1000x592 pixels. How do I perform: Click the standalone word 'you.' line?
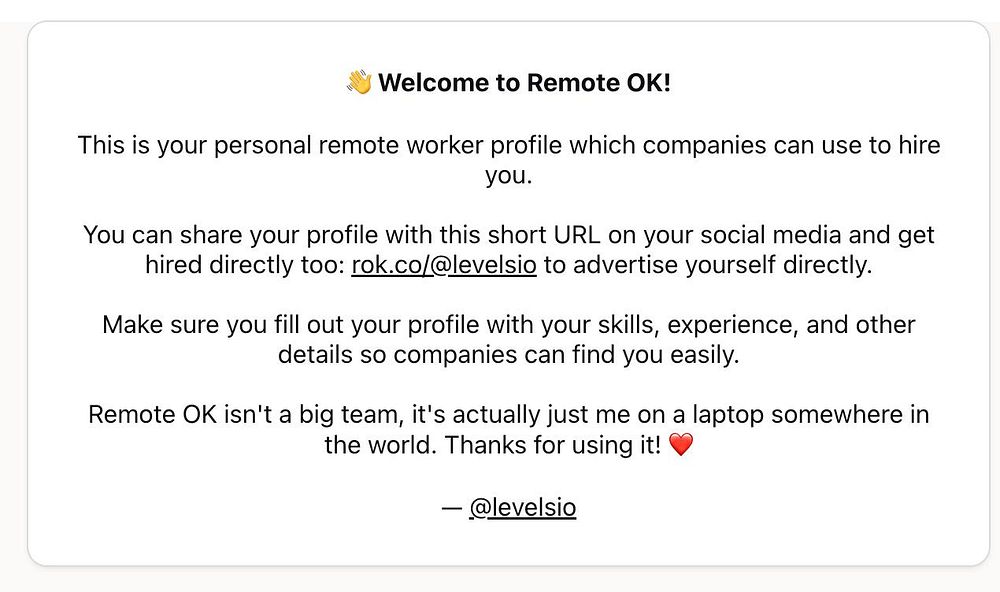coord(508,175)
